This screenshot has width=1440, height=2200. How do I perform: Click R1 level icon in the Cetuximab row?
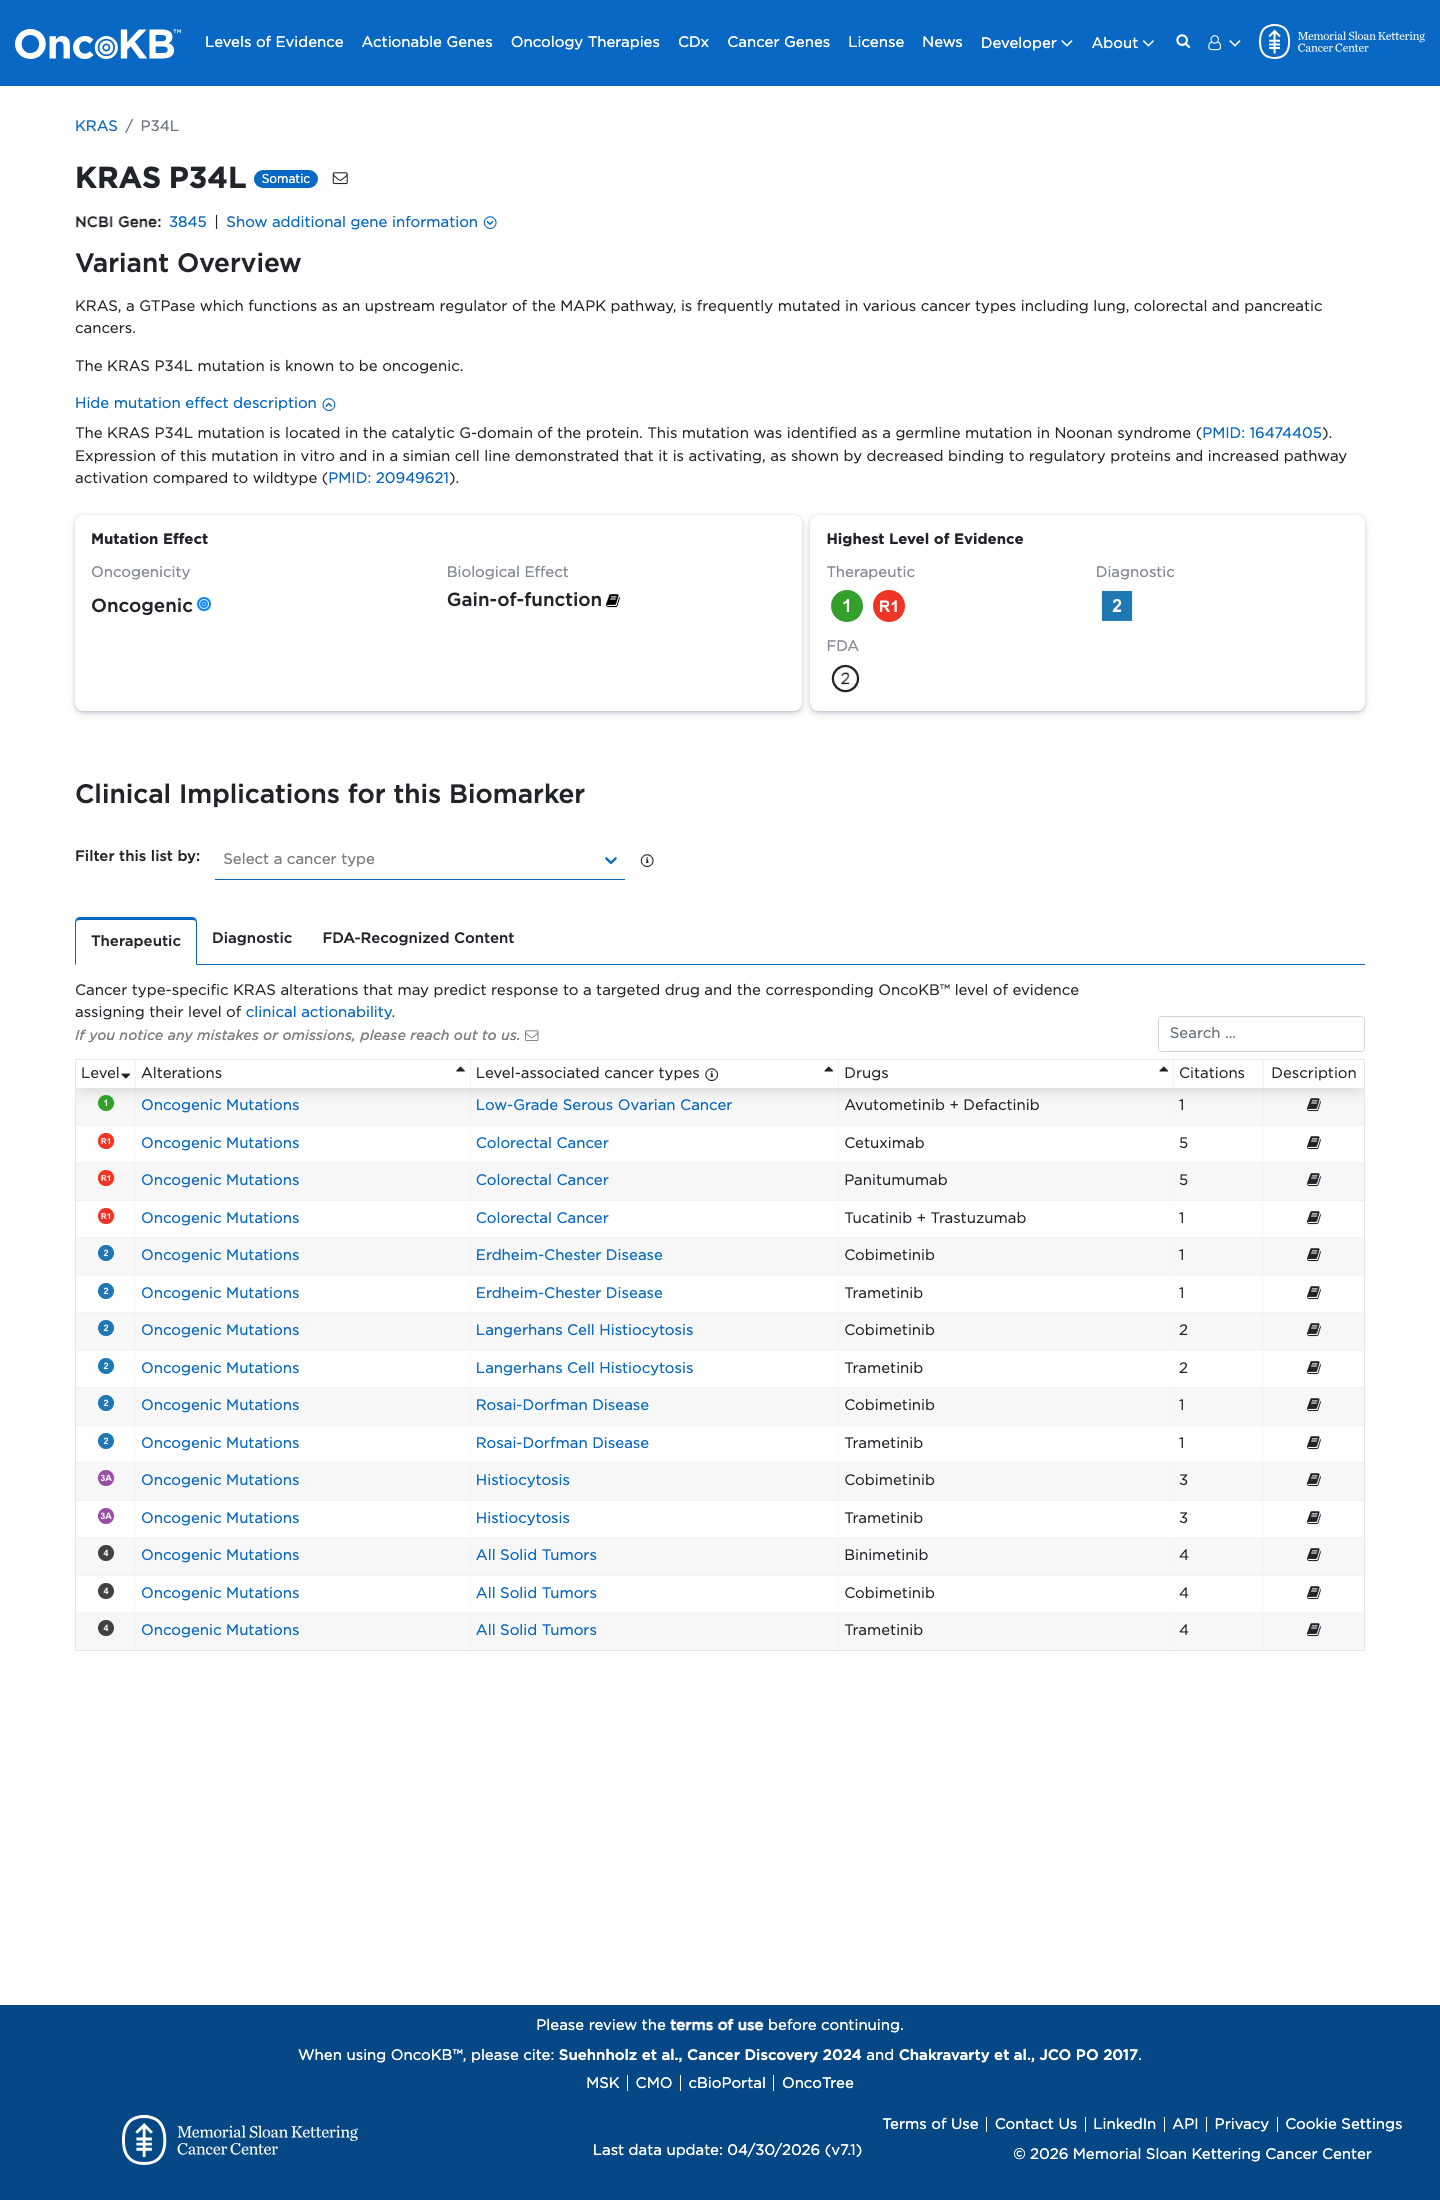click(x=106, y=1141)
